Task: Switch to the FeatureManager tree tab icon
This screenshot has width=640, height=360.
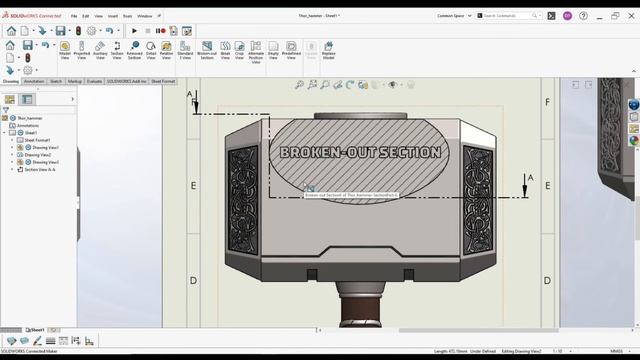Action: point(10,99)
